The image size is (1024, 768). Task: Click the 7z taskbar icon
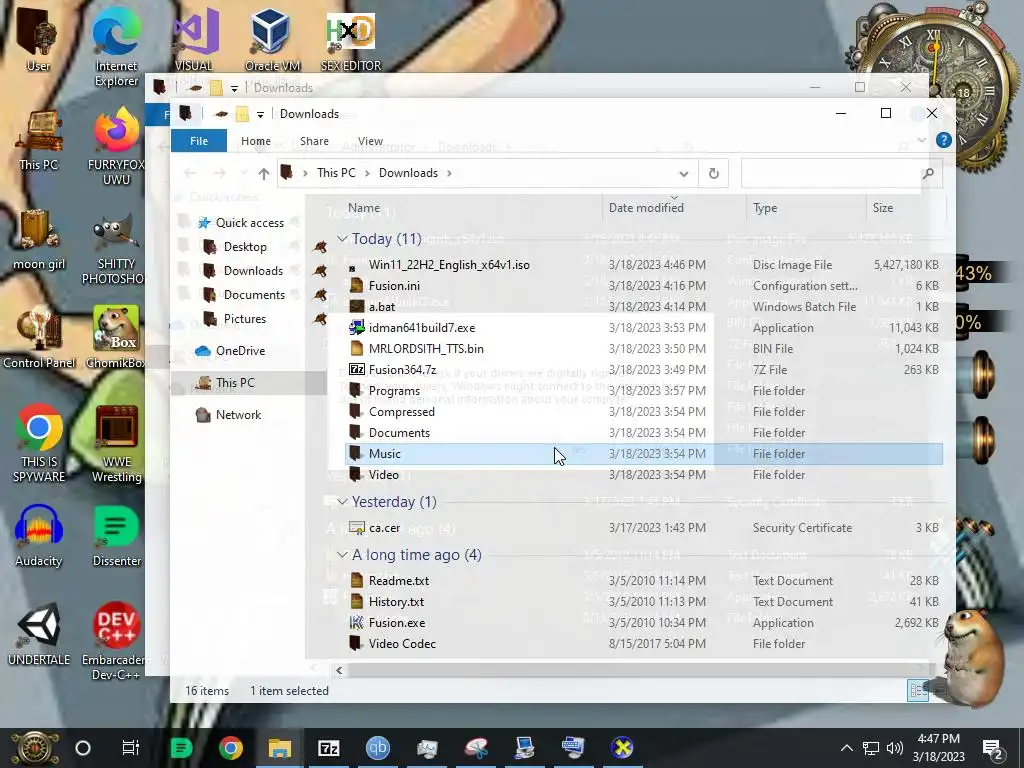328,748
